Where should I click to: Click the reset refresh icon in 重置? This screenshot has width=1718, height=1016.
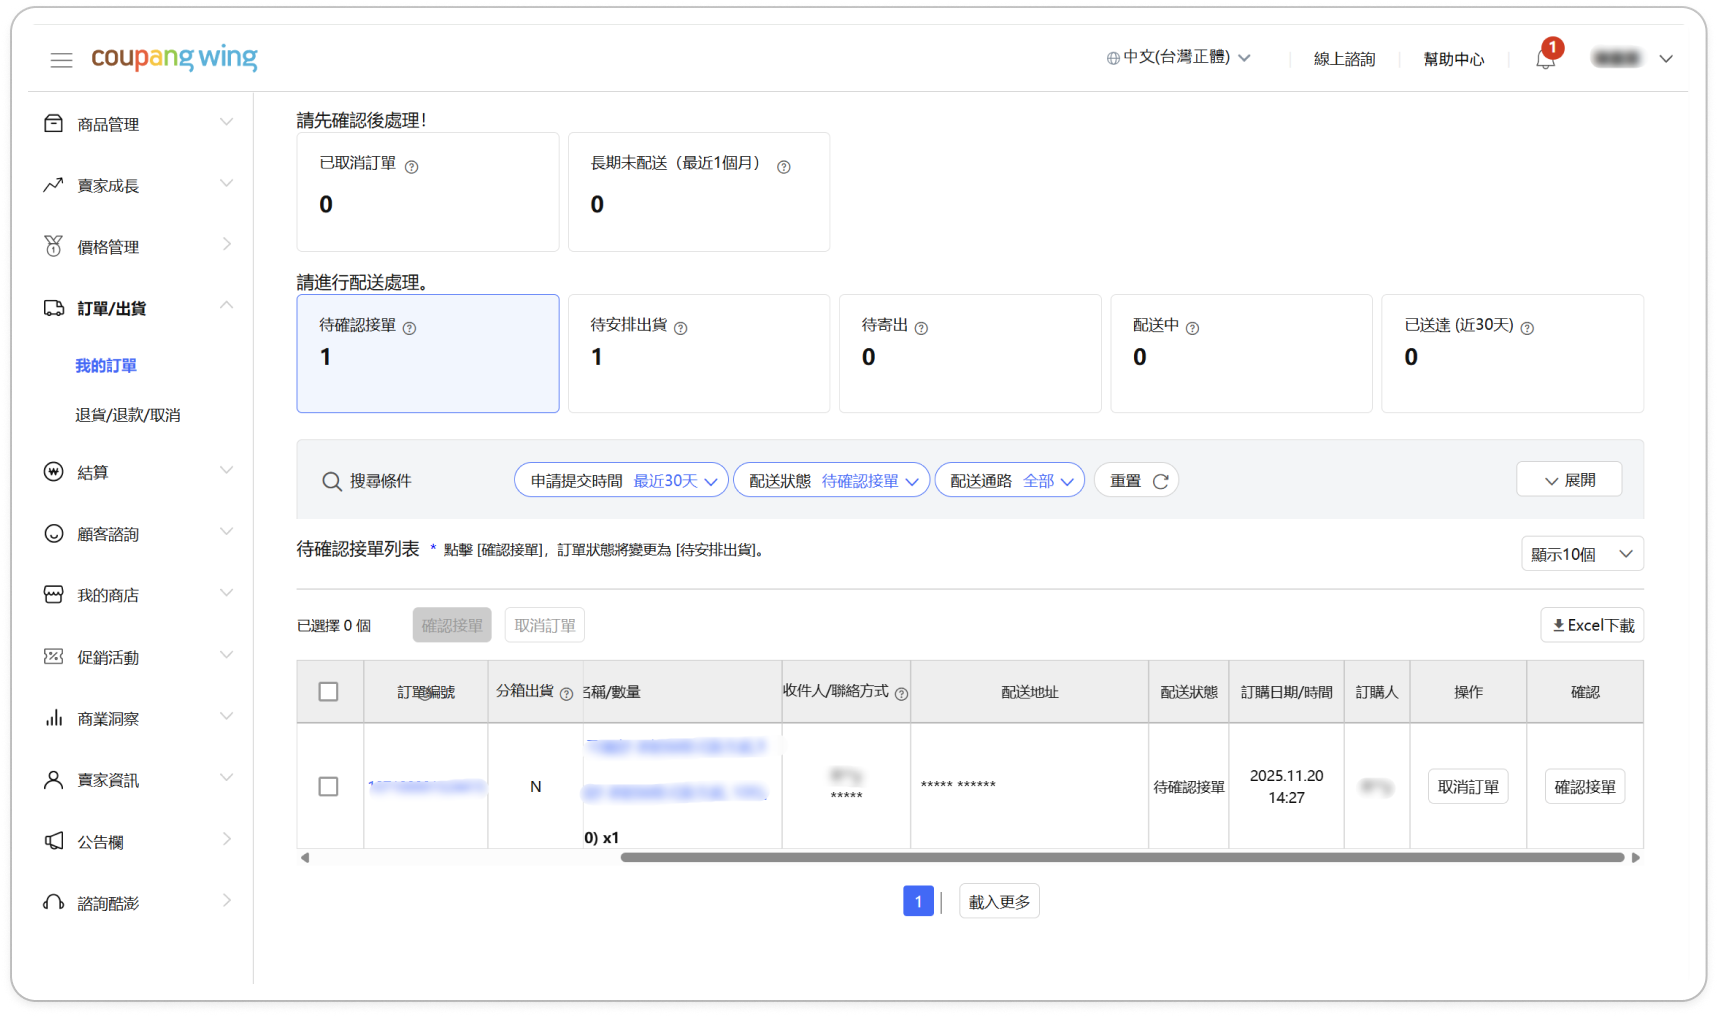click(x=1160, y=482)
